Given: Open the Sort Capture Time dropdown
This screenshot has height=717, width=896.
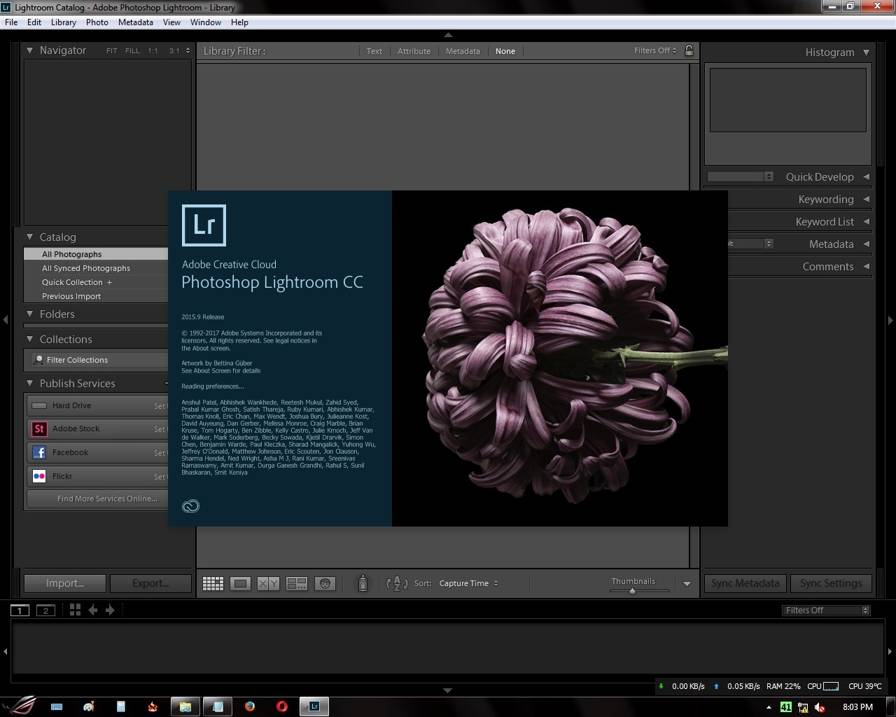Looking at the screenshot, I should pos(468,583).
